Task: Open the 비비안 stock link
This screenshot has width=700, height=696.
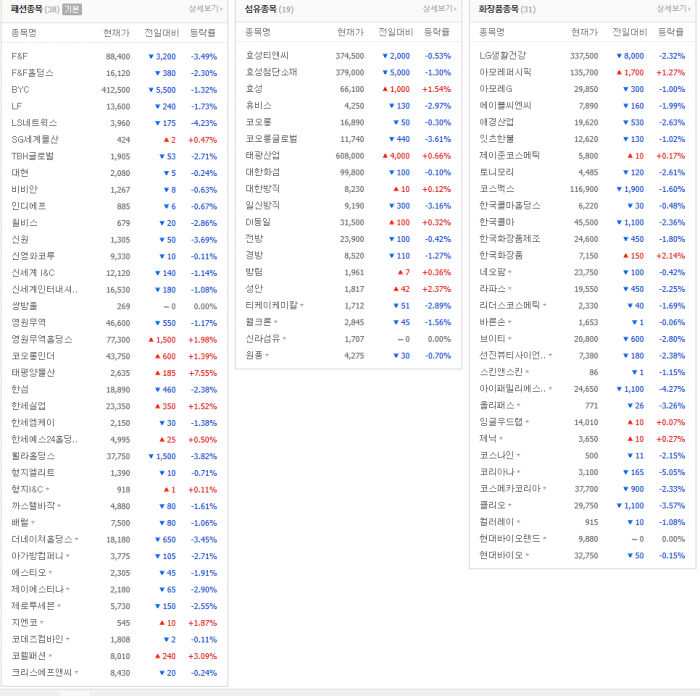Action: (25, 189)
